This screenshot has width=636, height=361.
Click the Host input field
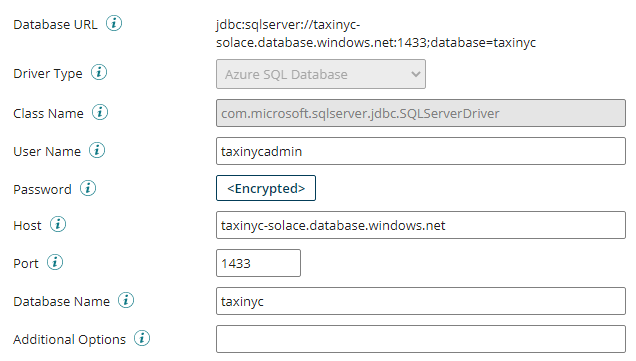[x=421, y=225]
